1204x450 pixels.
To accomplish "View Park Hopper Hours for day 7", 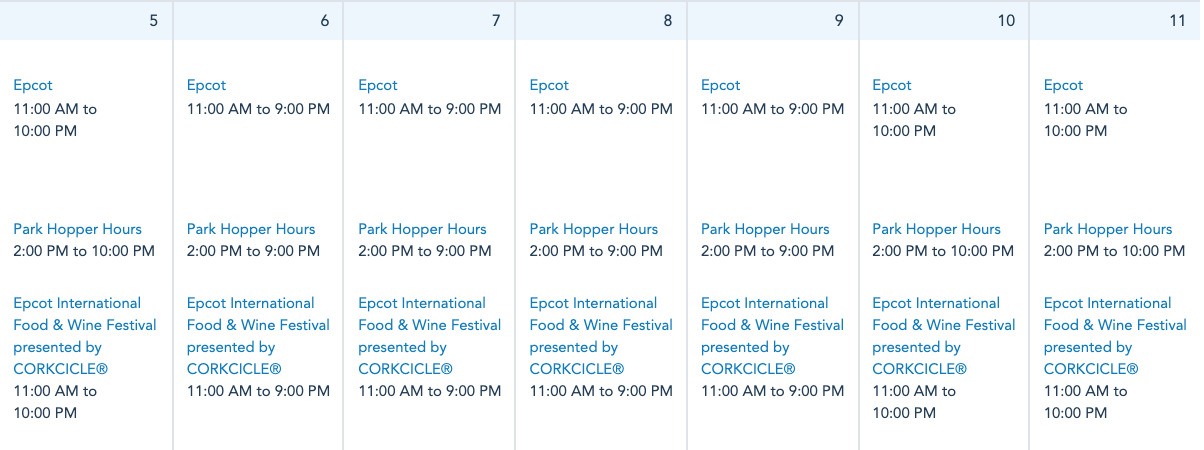I will (x=423, y=230).
